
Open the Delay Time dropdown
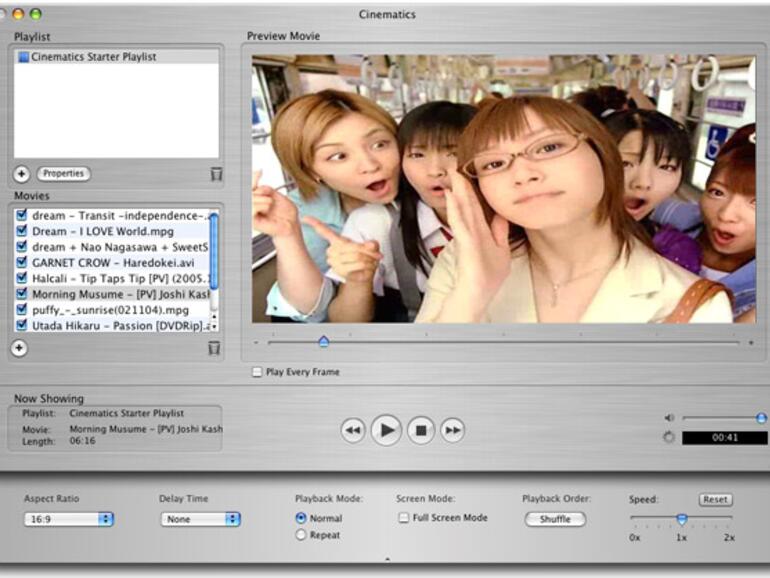coord(200,519)
